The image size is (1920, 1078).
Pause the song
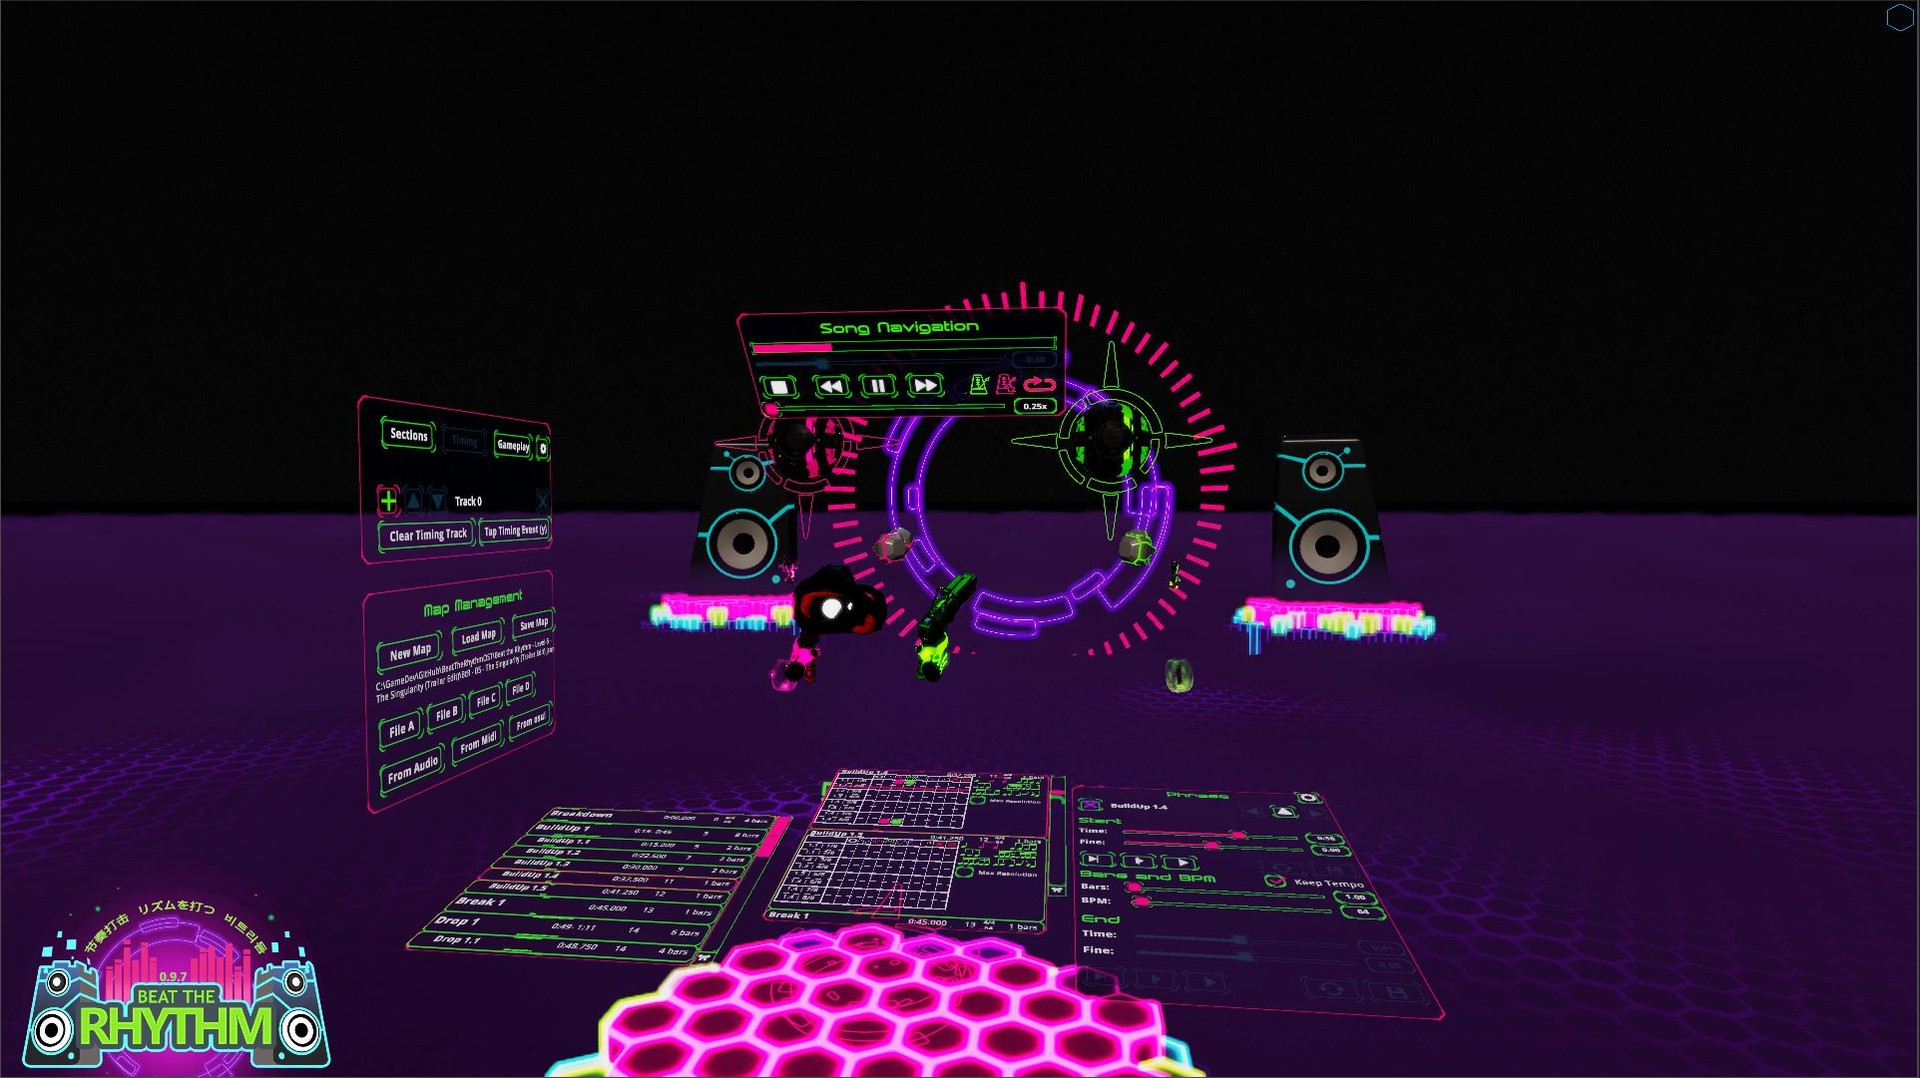(x=879, y=388)
